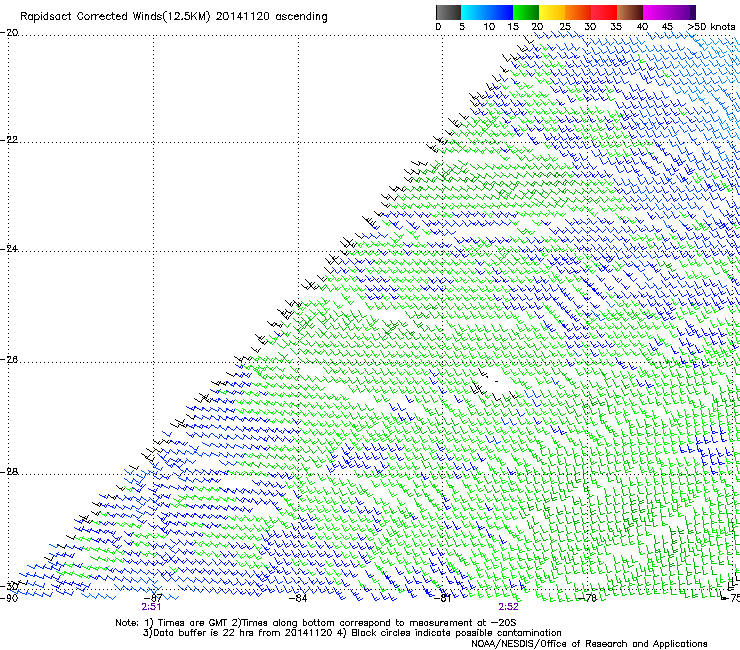Click the '>50 knots' legend label

click(x=711, y=26)
